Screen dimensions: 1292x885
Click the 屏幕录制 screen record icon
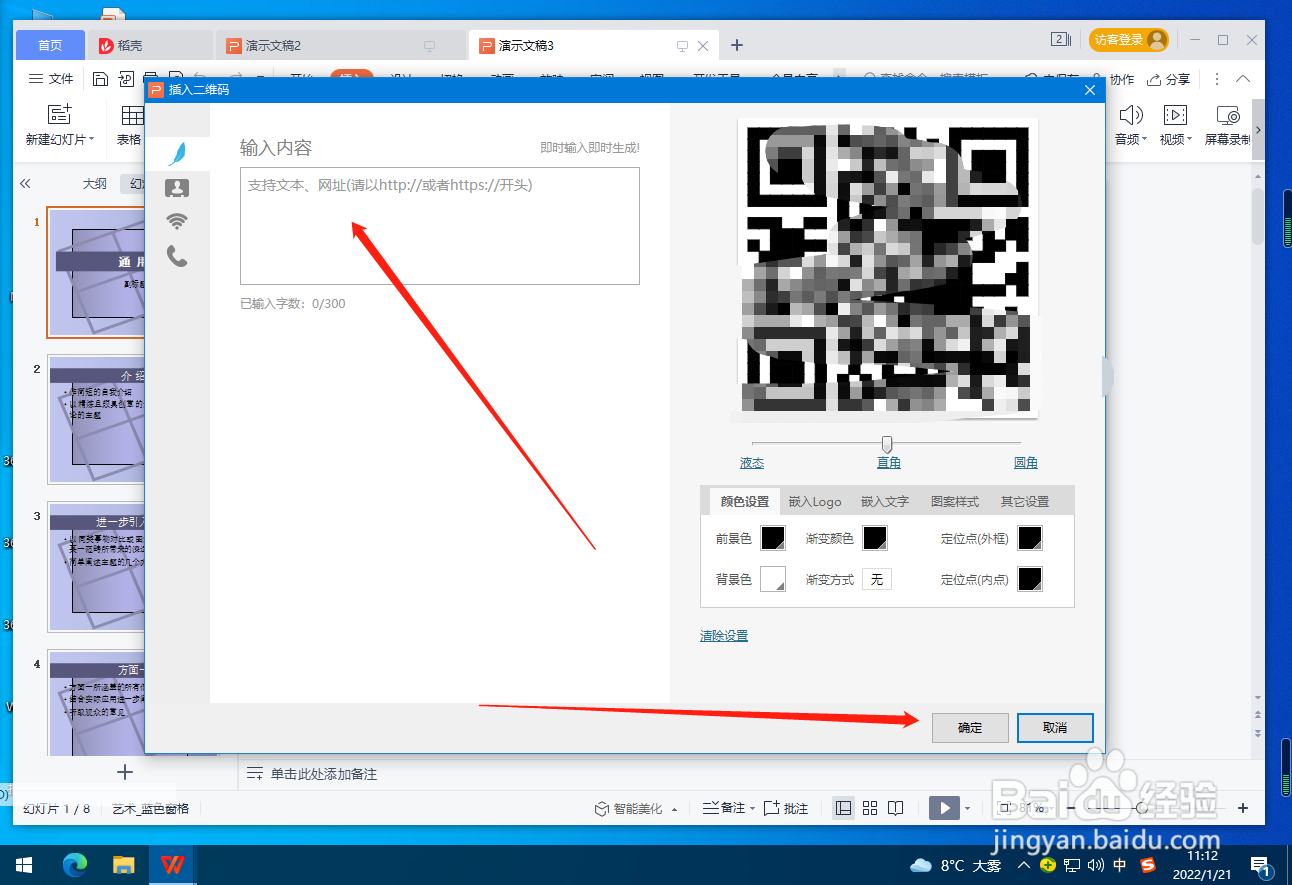tap(1227, 114)
